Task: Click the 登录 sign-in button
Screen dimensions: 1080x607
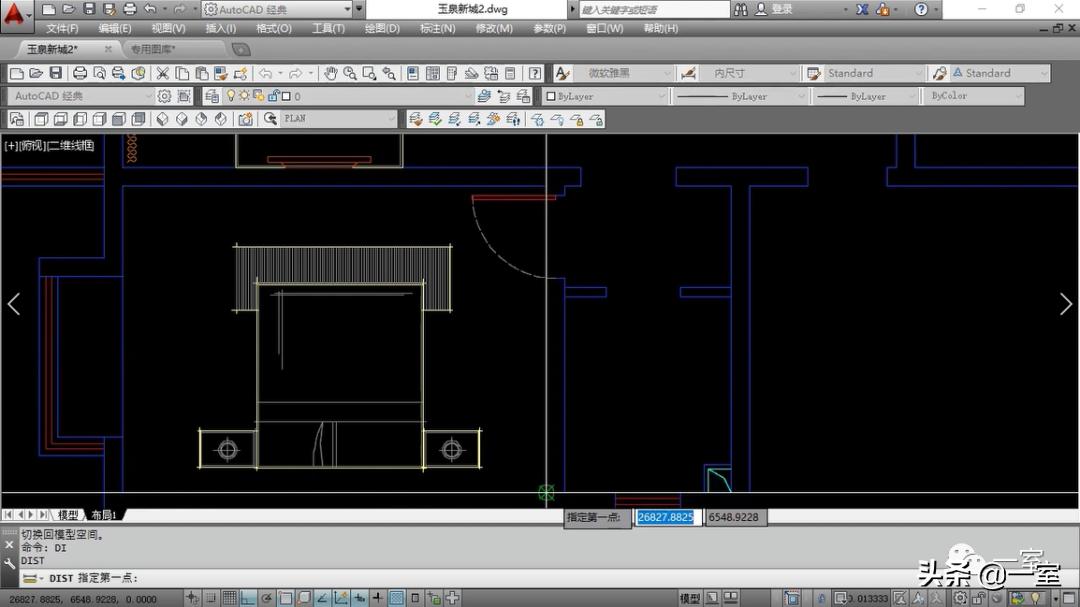Action: (x=782, y=9)
